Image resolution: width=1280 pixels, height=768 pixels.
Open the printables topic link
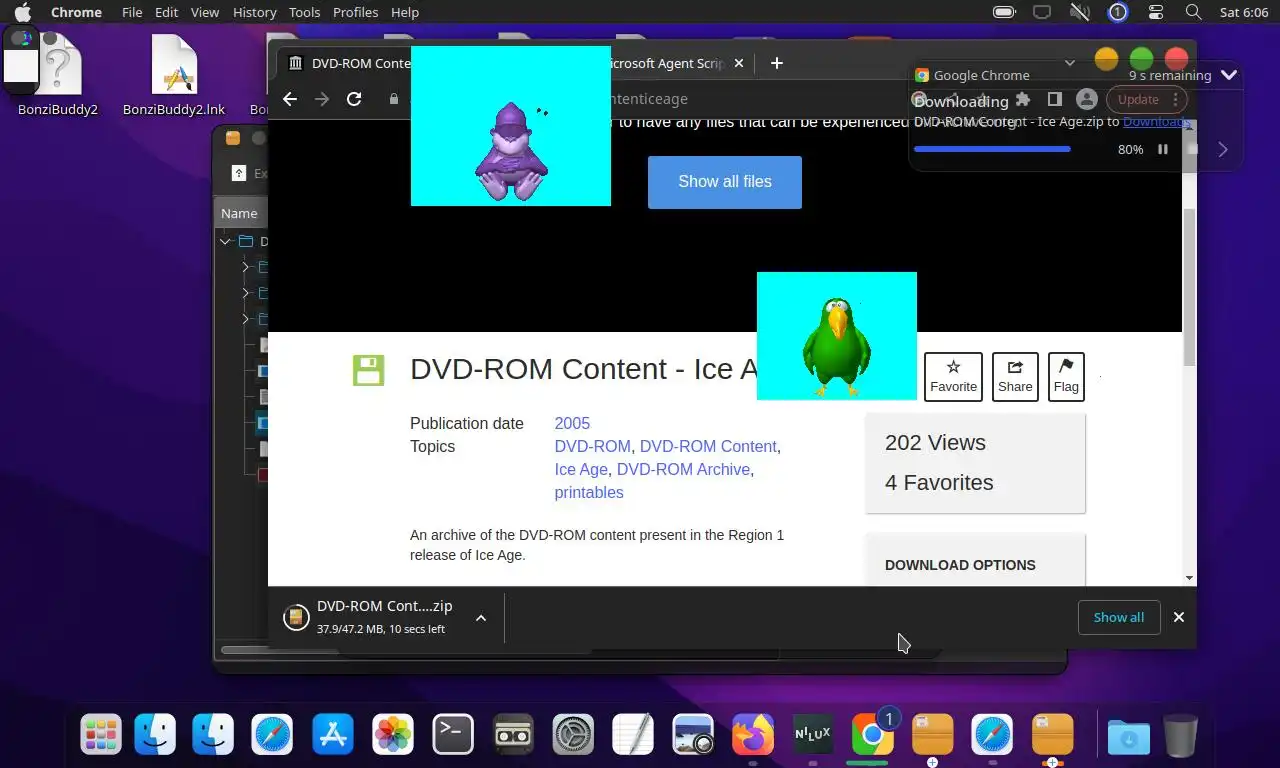(589, 492)
